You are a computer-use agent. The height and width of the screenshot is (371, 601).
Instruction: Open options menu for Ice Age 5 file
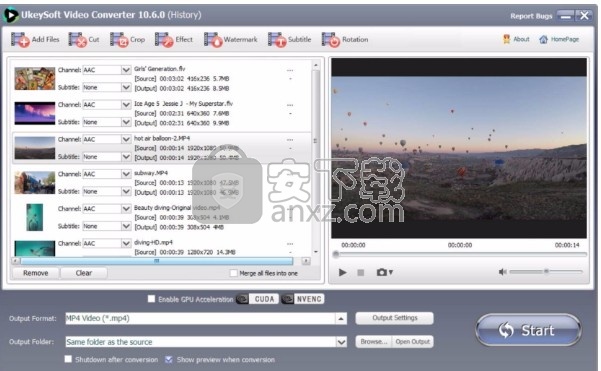[x=290, y=105]
